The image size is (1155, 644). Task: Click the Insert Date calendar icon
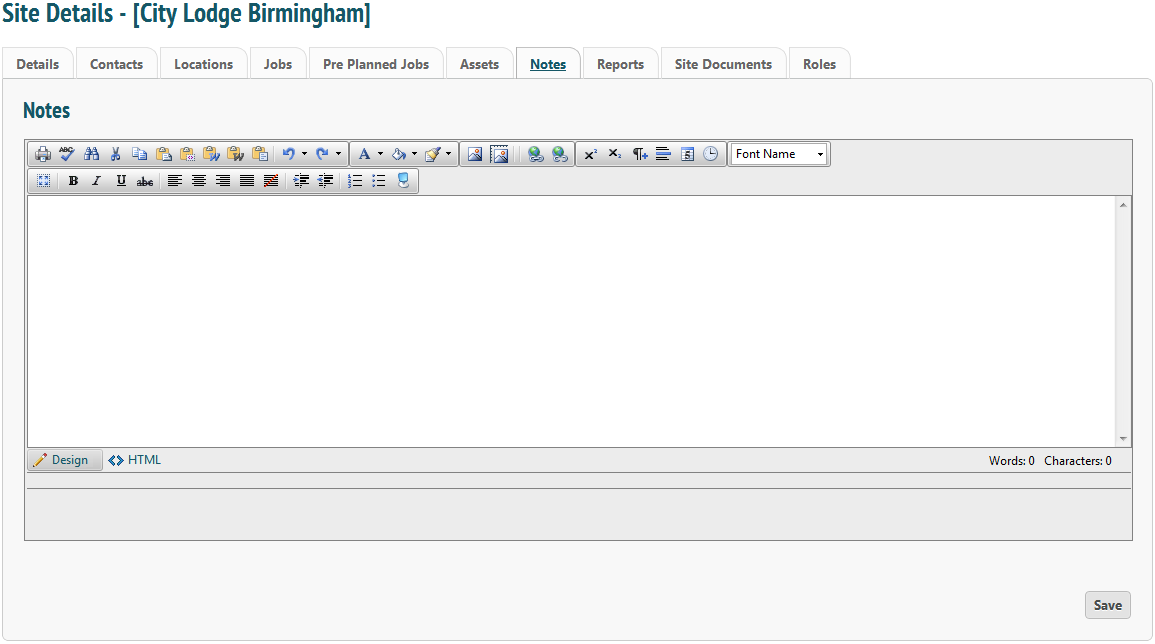687,154
